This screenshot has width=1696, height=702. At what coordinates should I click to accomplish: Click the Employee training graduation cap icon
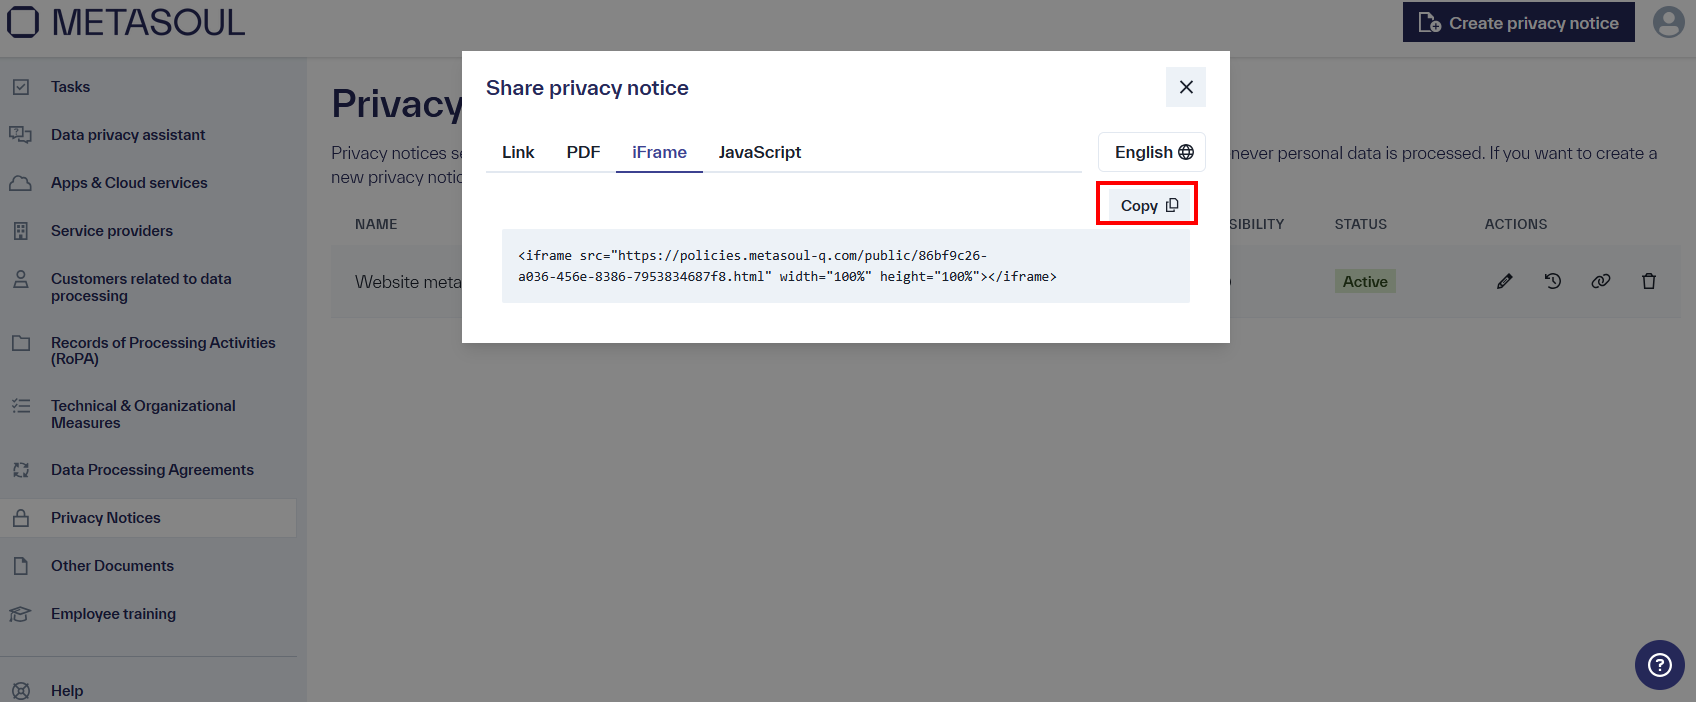21,614
